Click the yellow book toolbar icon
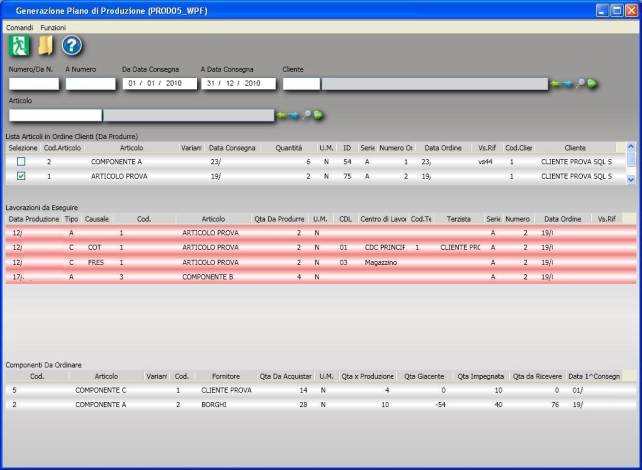 pyautogui.click(x=45, y=45)
